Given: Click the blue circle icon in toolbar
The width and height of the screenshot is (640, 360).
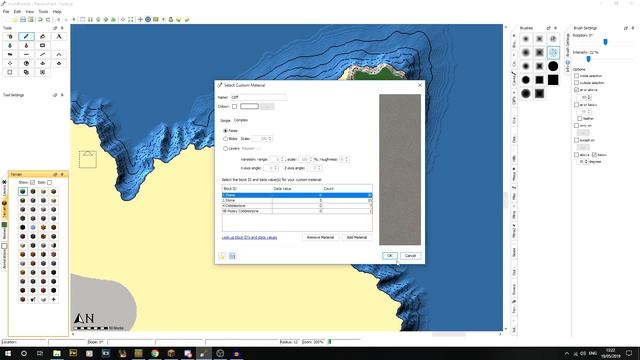Looking at the screenshot, I should pyautogui.click(x=148, y=19).
